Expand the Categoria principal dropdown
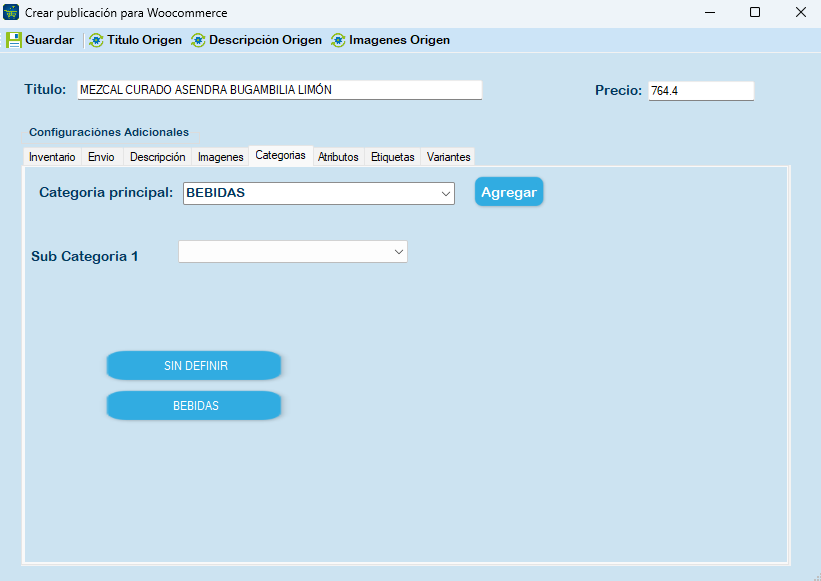The height and width of the screenshot is (581, 821). 446,194
